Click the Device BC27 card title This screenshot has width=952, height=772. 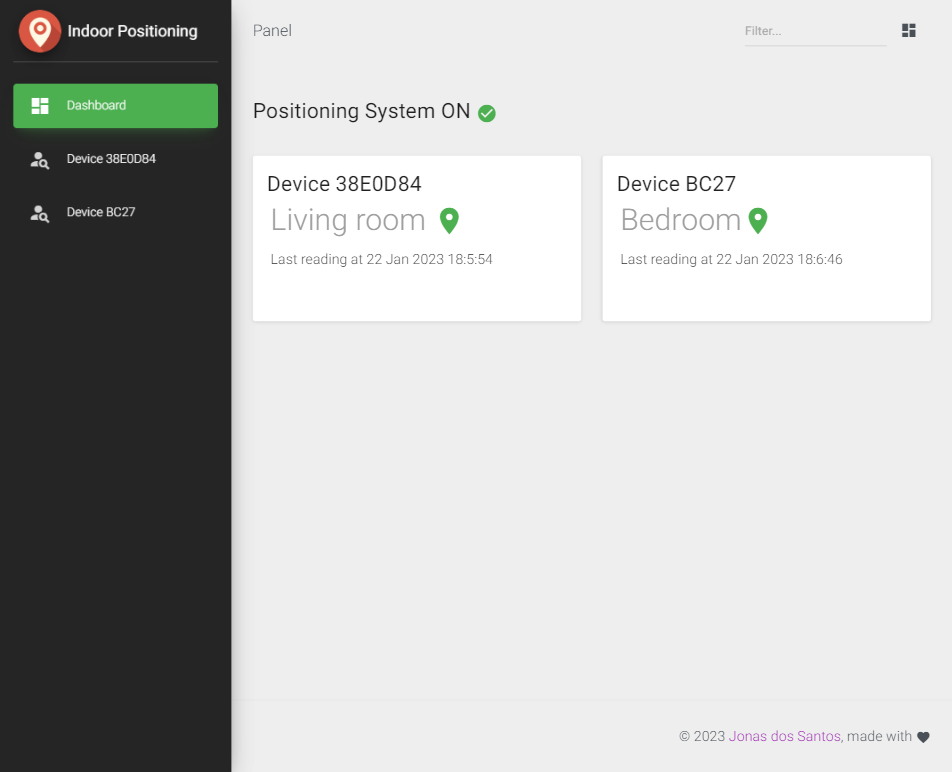coord(676,184)
